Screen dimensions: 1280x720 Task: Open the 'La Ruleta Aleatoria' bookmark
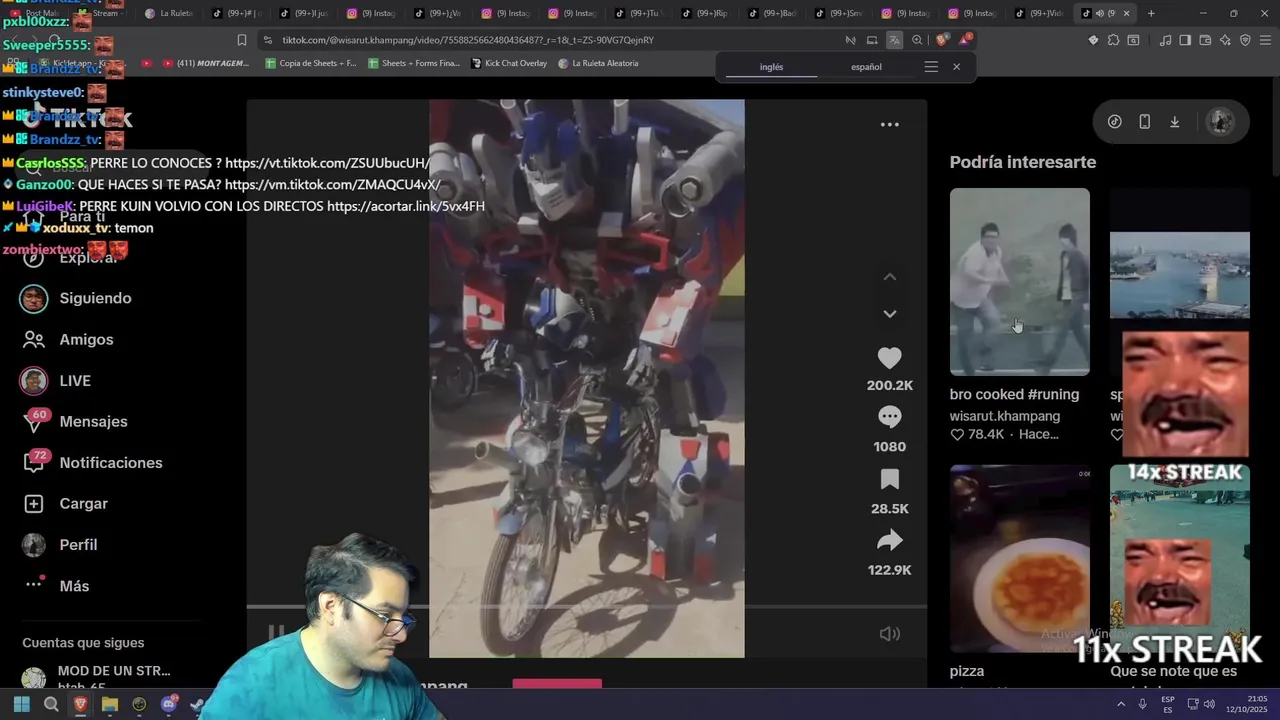pyautogui.click(x=598, y=63)
